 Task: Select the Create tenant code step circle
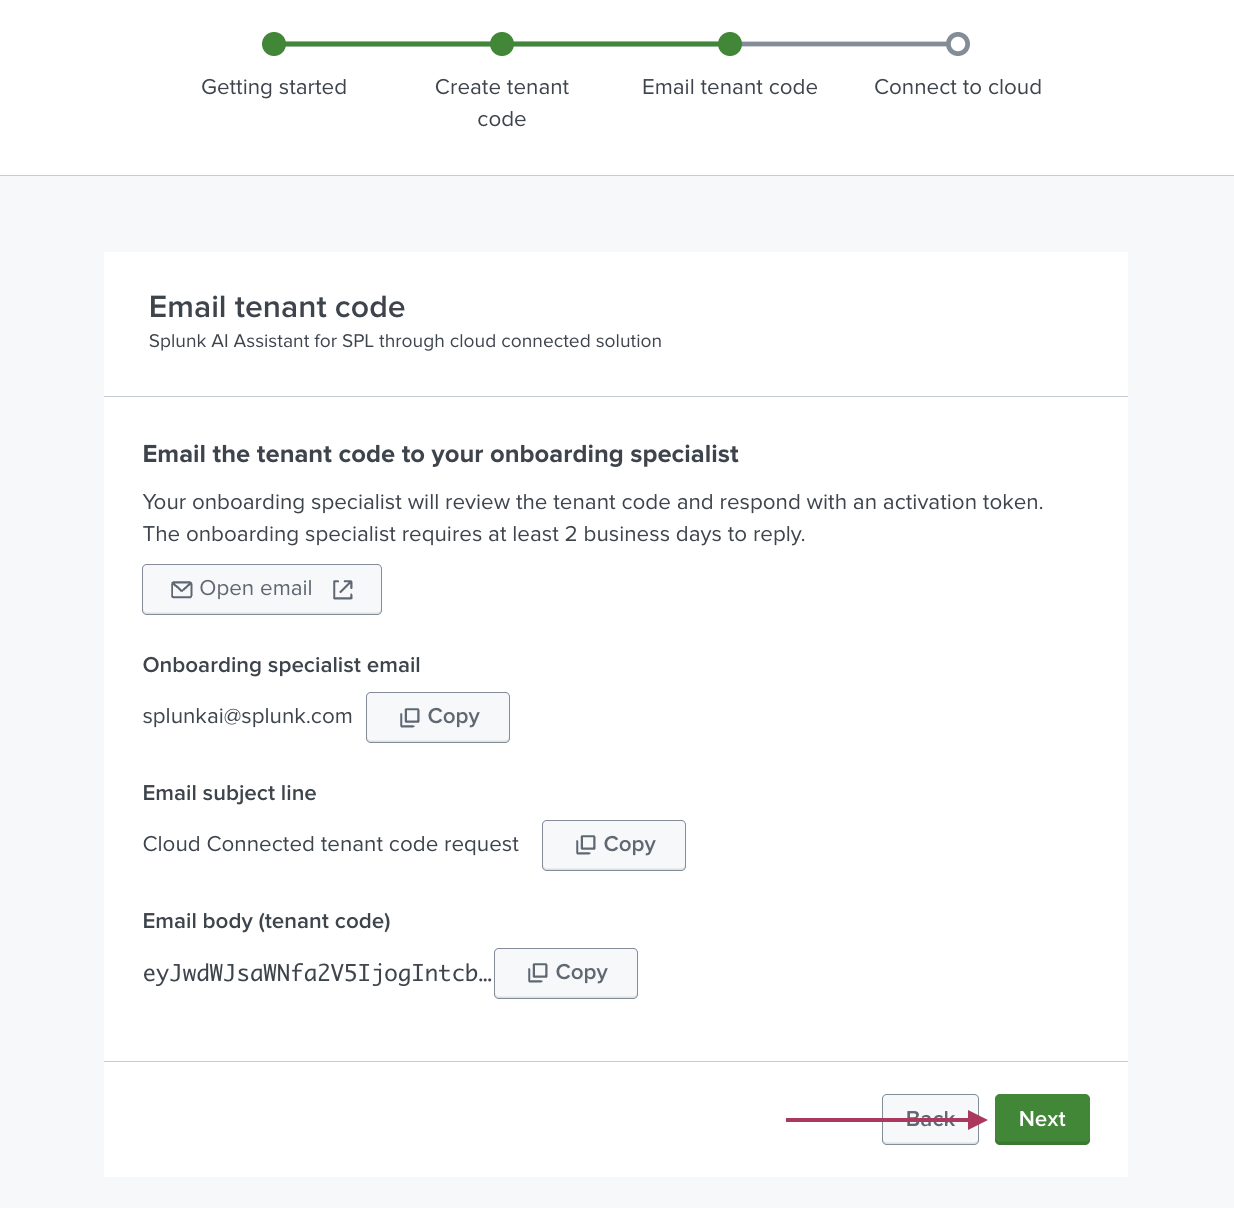502,44
